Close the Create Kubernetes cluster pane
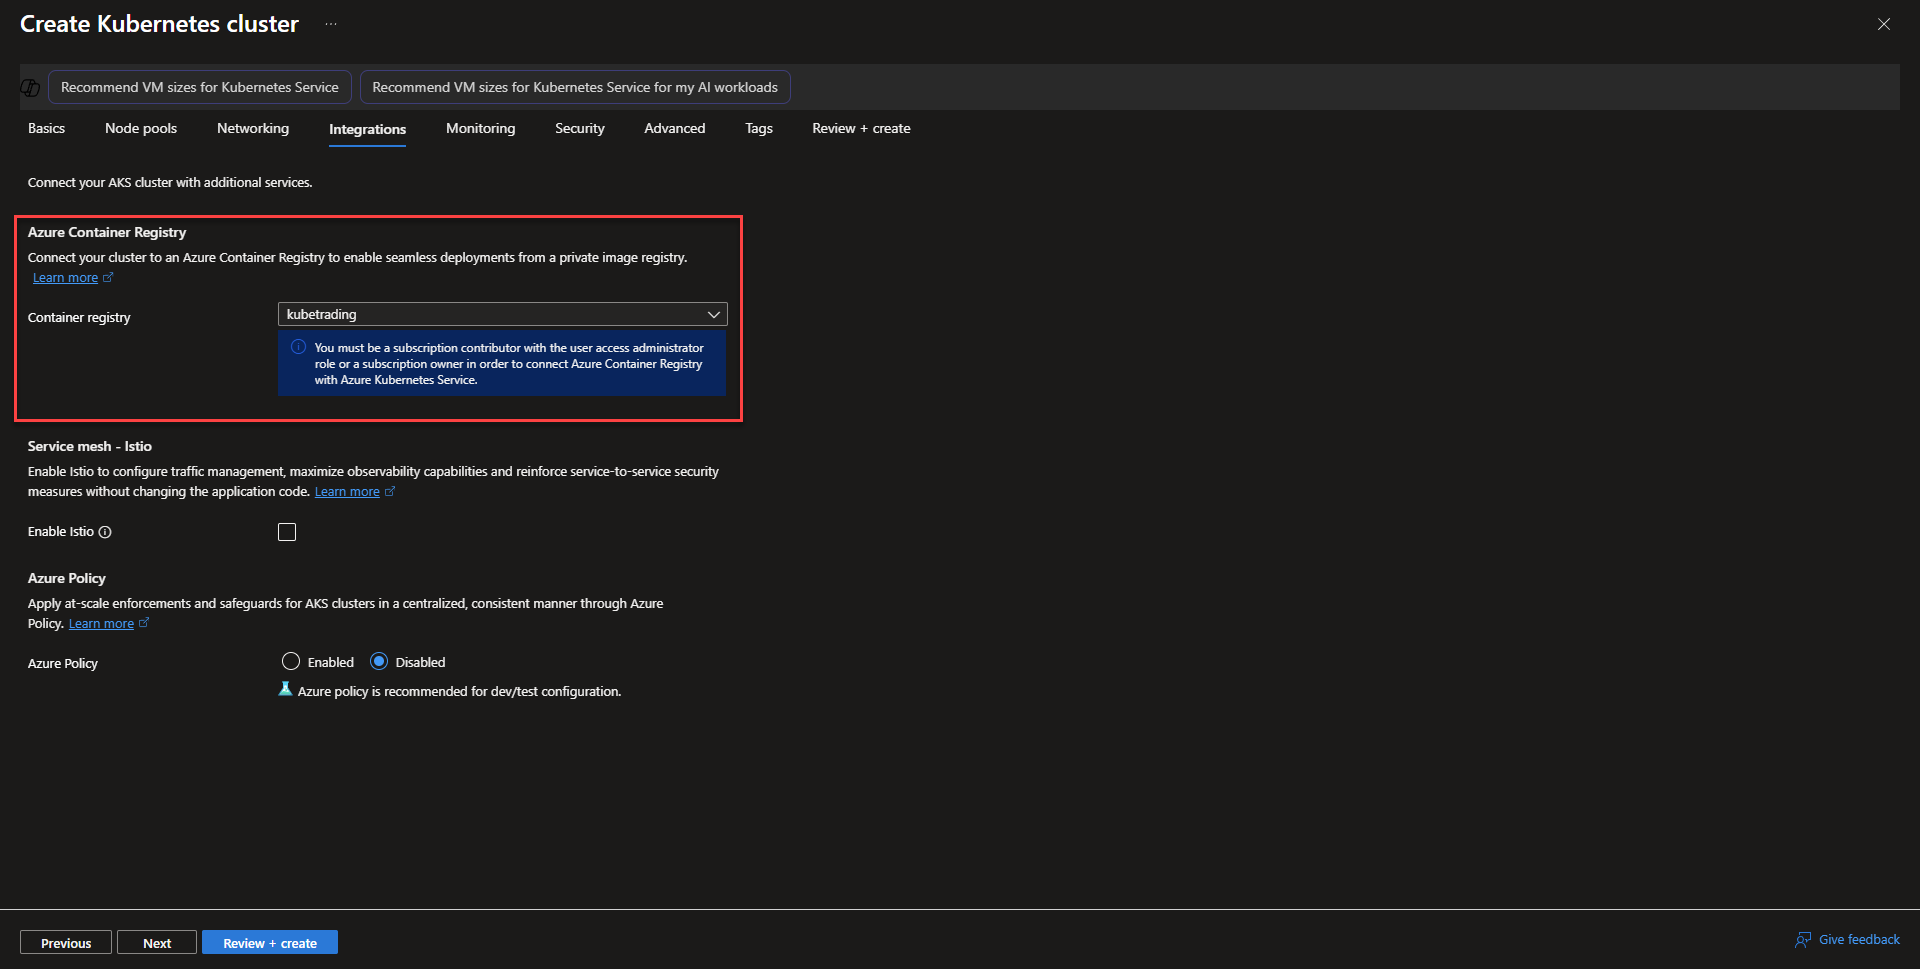The image size is (1920, 969). [1883, 24]
